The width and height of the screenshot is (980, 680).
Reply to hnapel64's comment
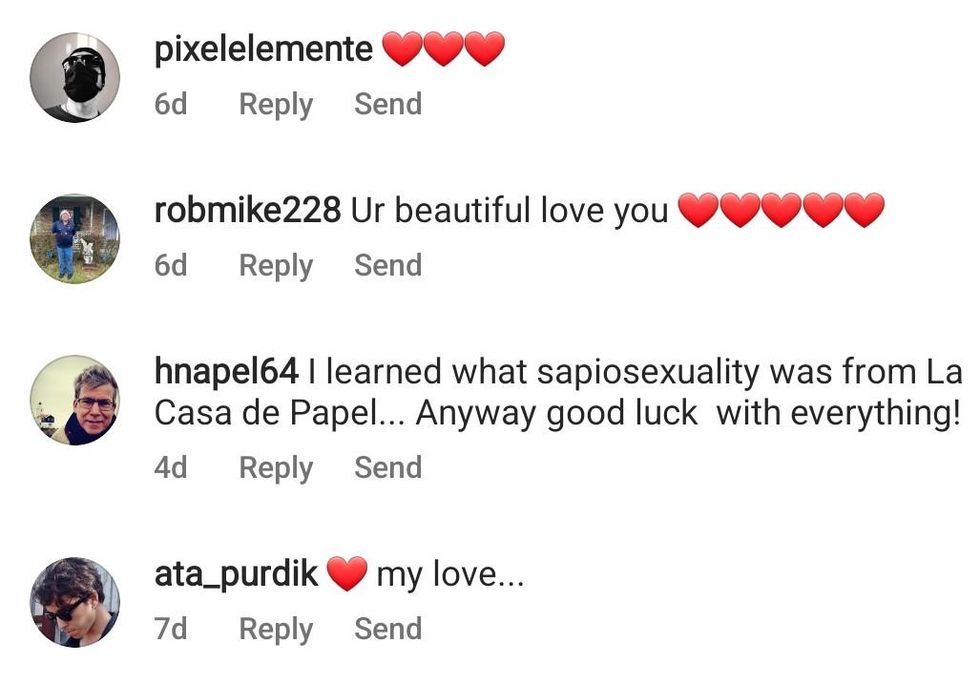[275, 467]
